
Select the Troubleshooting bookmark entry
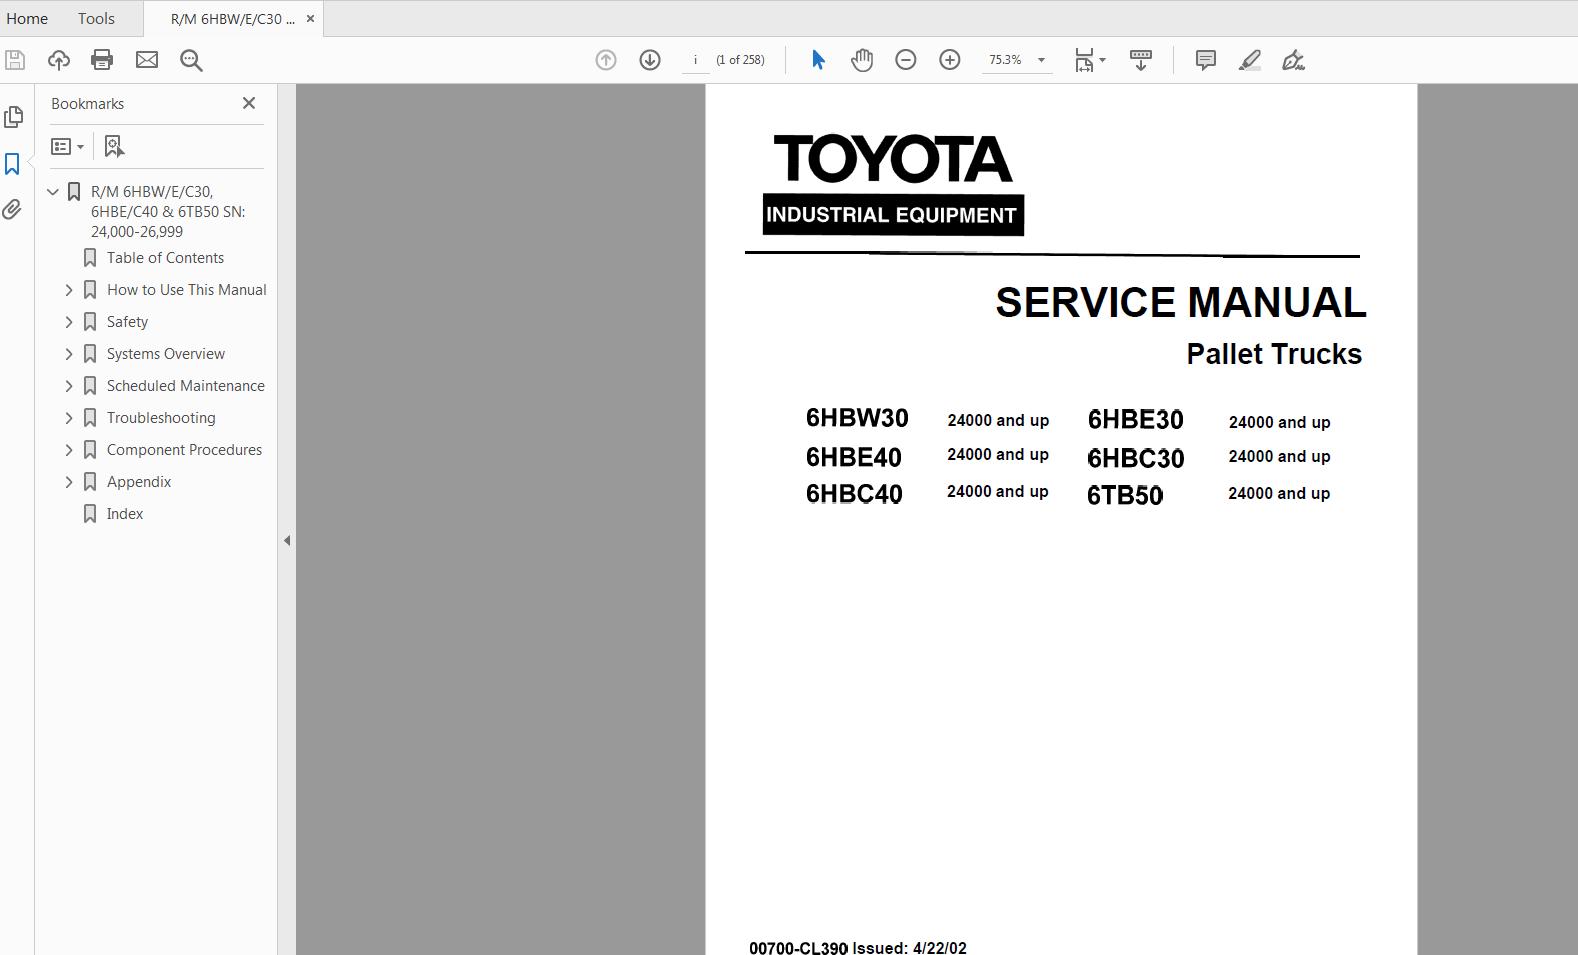pos(161,418)
